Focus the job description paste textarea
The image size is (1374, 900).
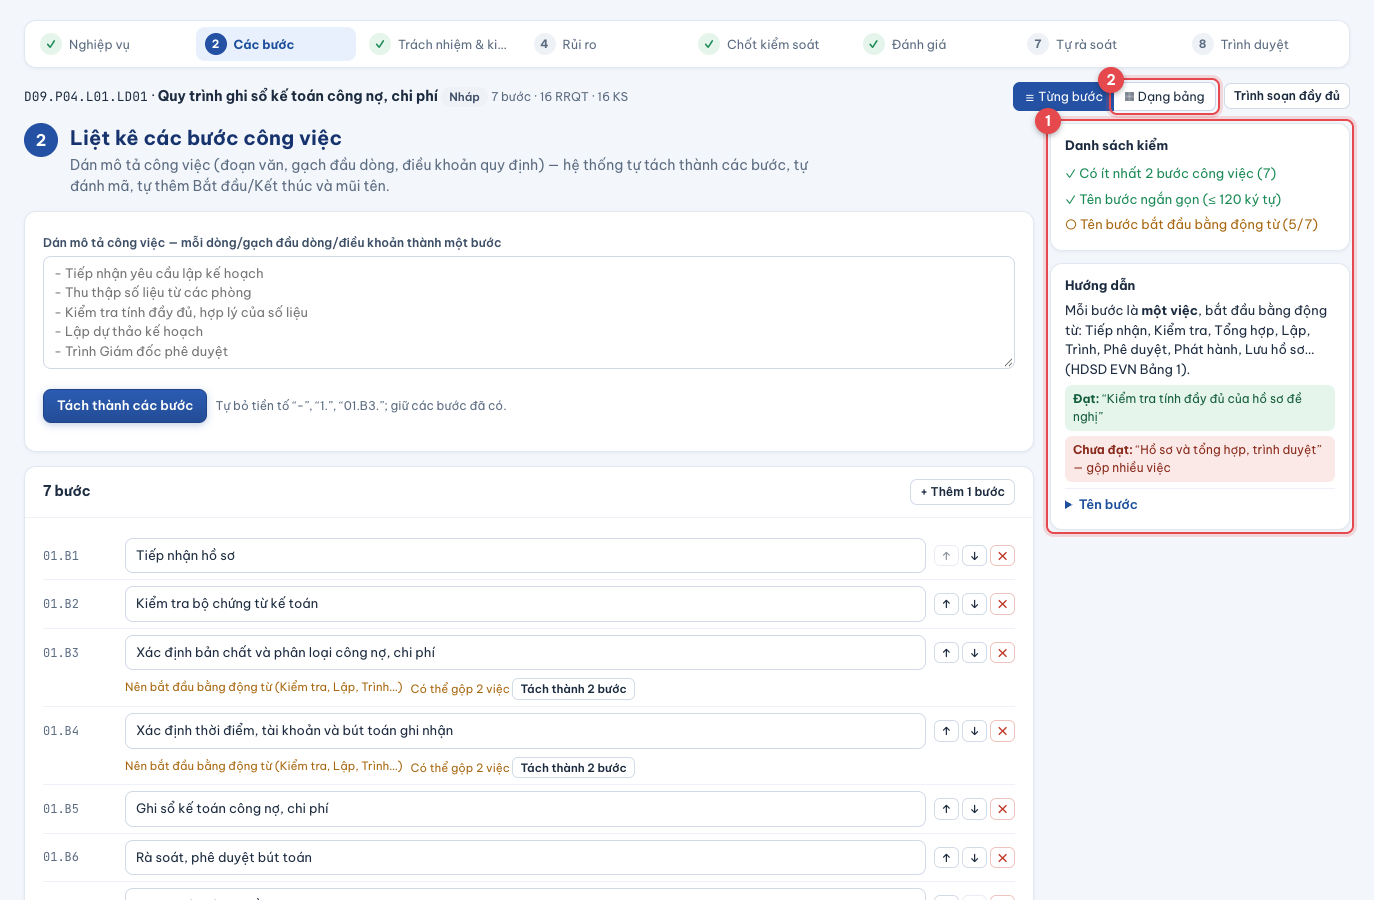(x=529, y=312)
